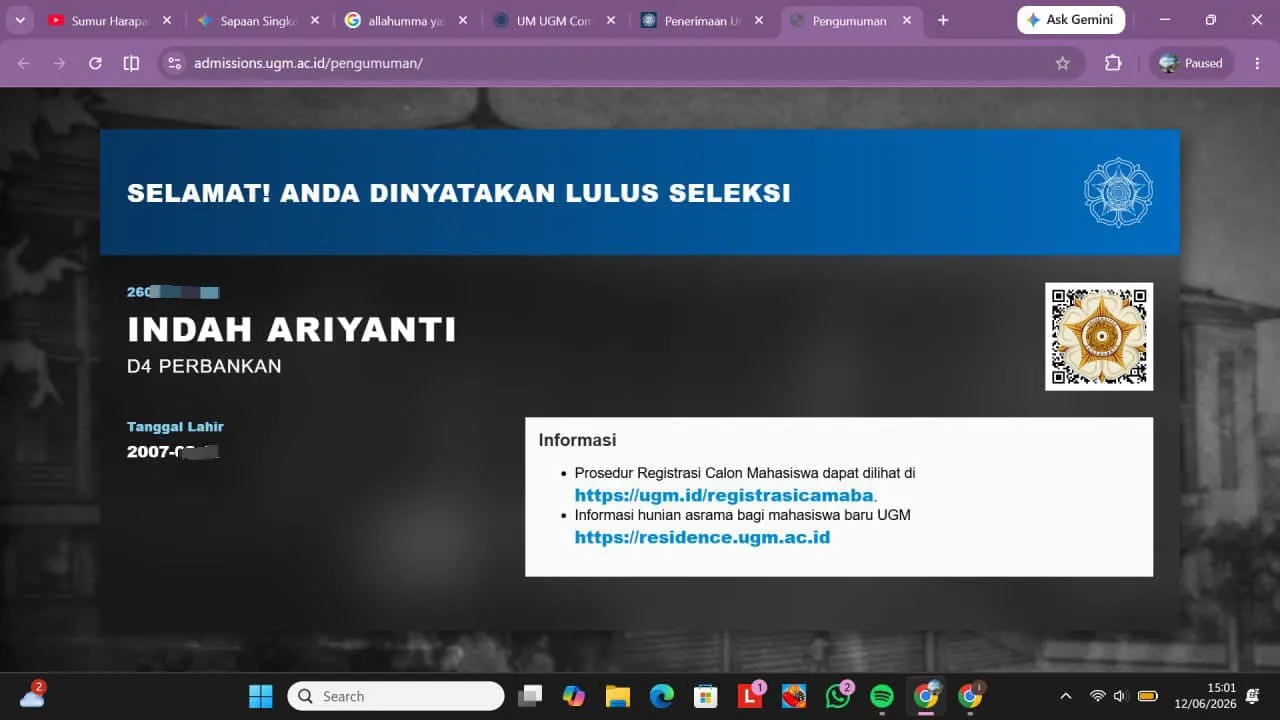Open the residence.ugm.ac.id link
Screen dimensions: 1280x720
click(702, 537)
